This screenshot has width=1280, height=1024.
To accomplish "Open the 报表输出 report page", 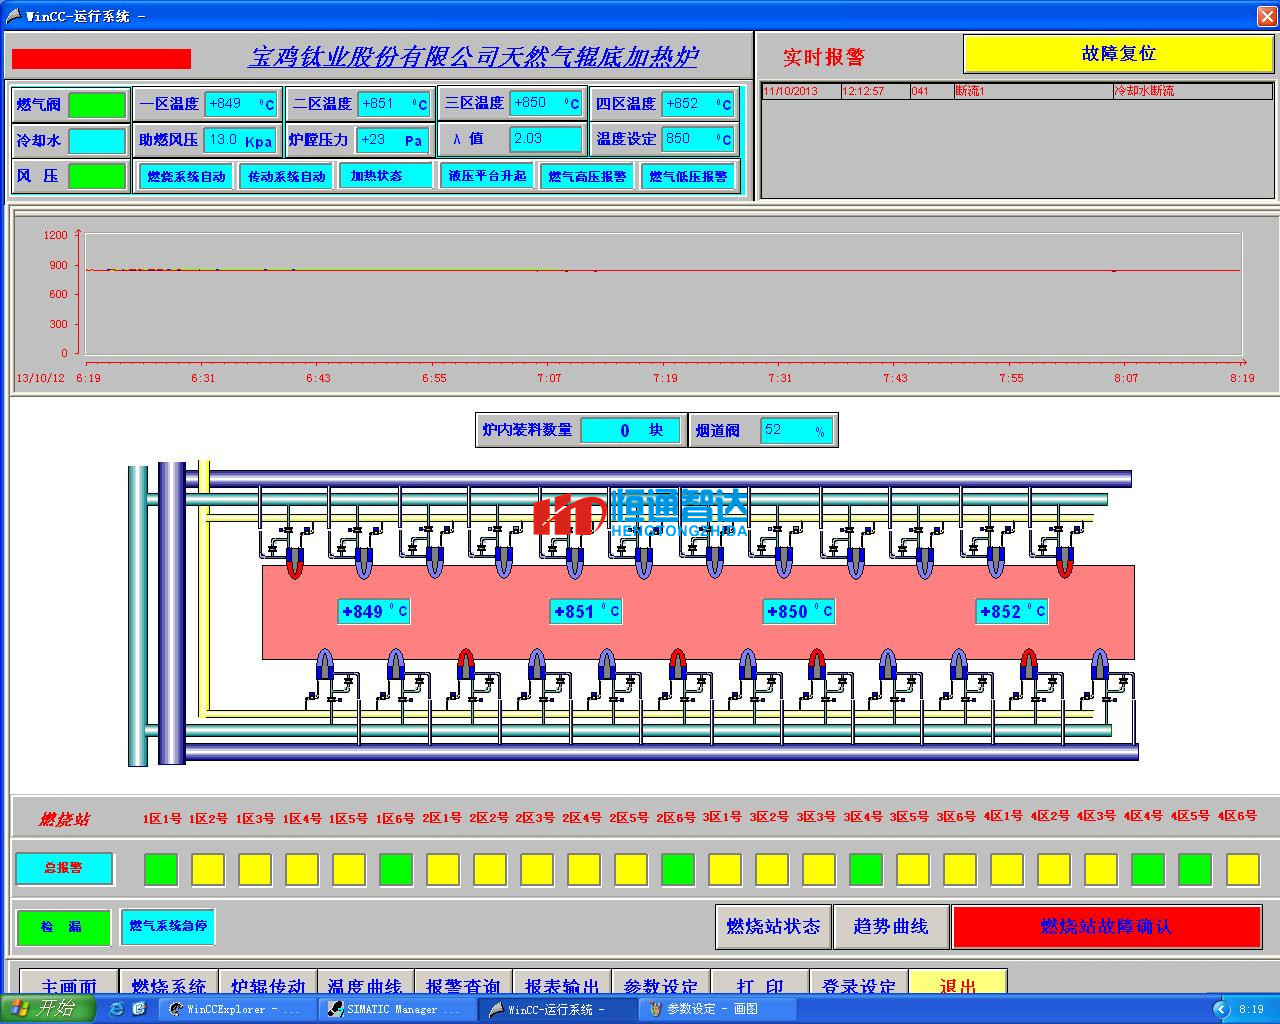I will point(563,984).
